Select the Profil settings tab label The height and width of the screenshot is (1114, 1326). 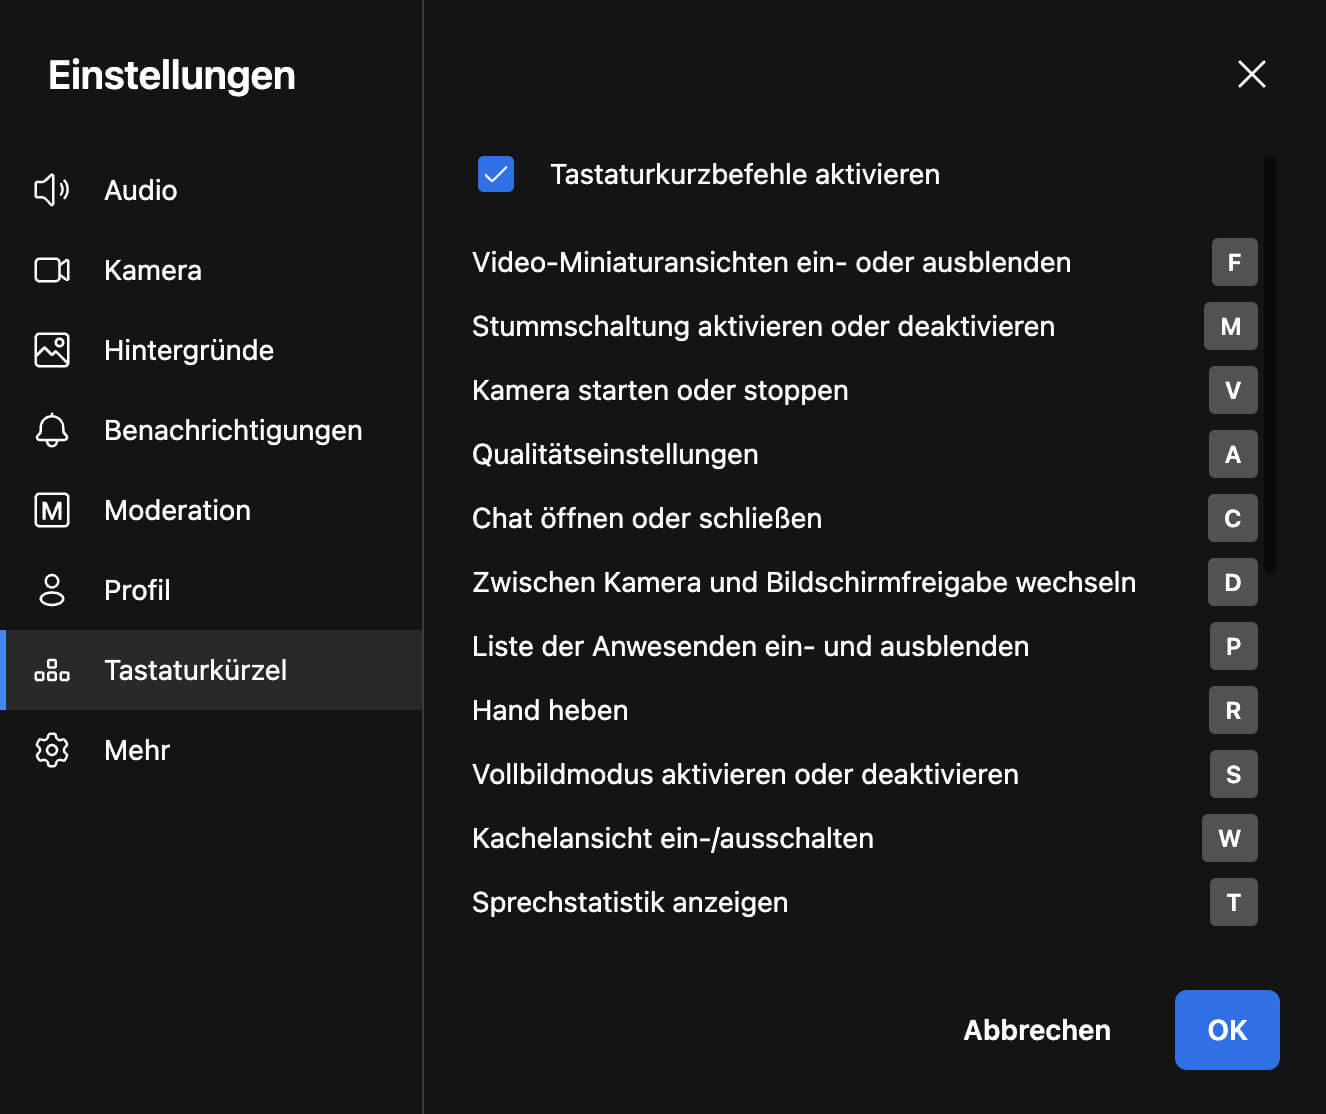coord(137,590)
